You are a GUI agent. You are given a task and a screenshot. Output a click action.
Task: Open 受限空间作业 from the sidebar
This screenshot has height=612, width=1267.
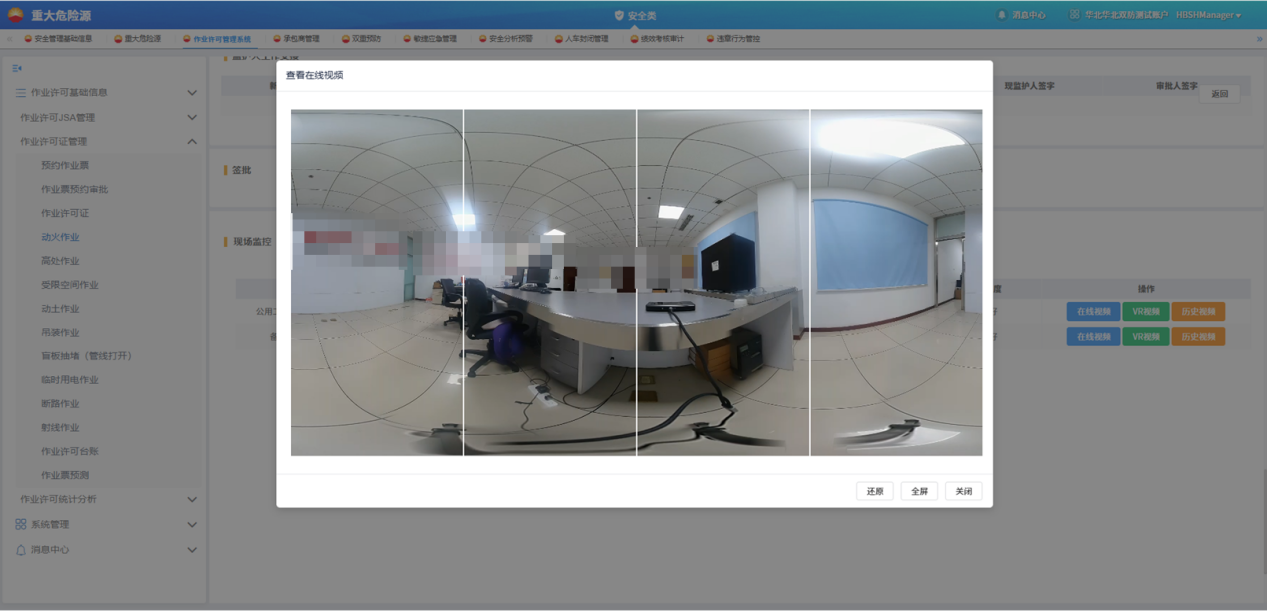click(x=70, y=285)
